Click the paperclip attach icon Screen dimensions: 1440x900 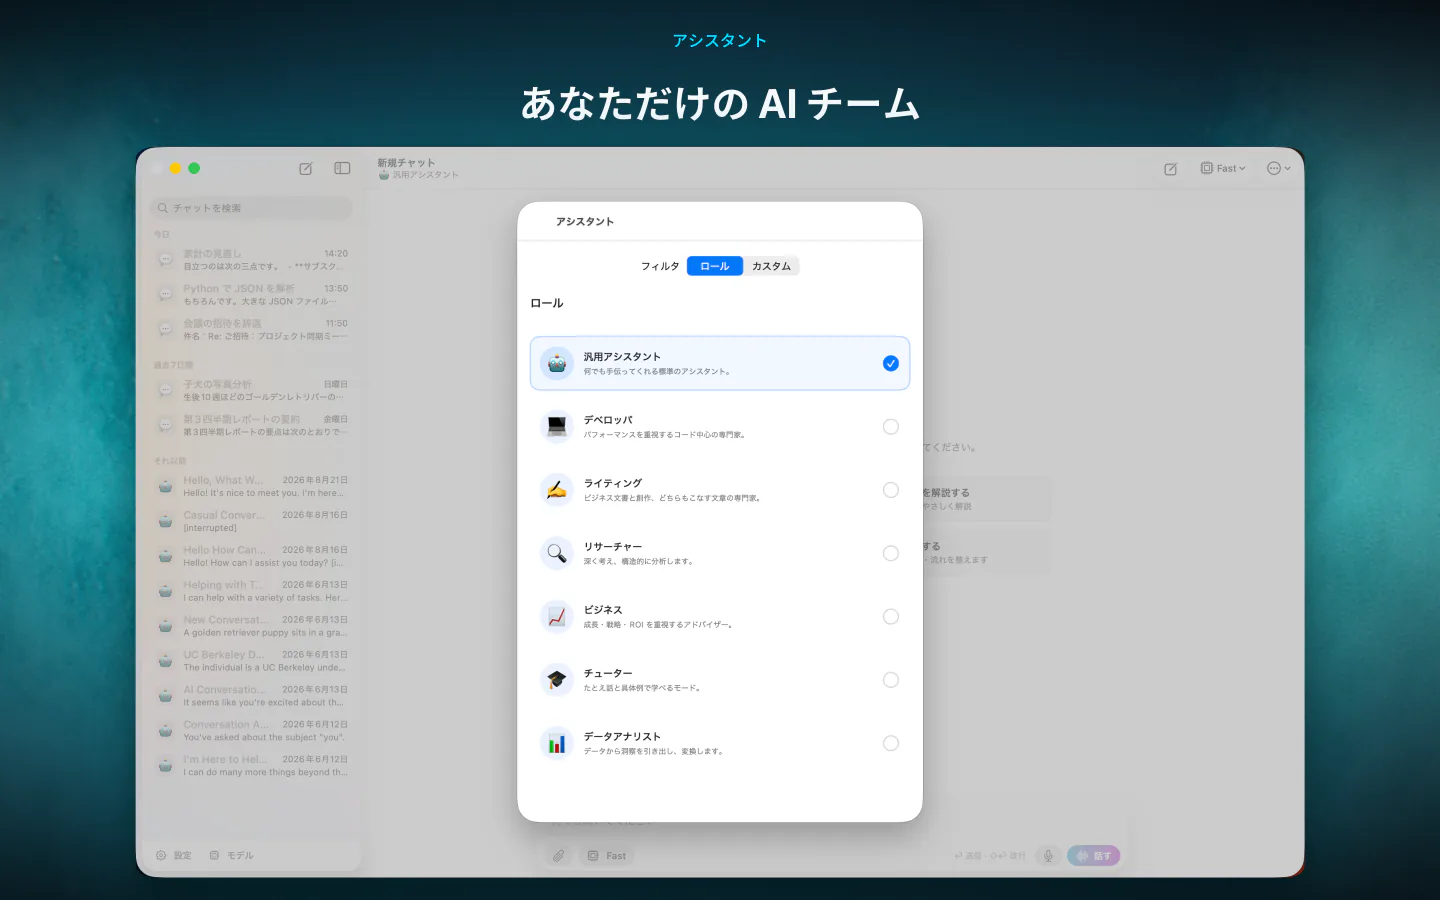point(559,856)
